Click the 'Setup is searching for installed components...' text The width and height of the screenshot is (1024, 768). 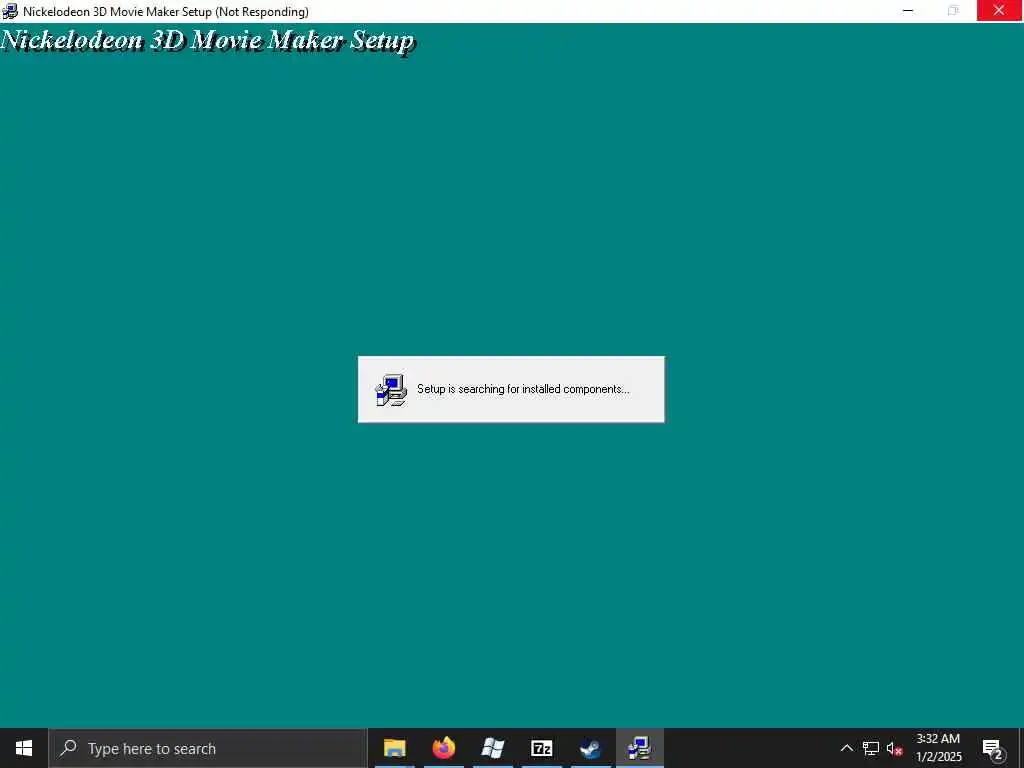pyautogui.click(x=523, y=389)
